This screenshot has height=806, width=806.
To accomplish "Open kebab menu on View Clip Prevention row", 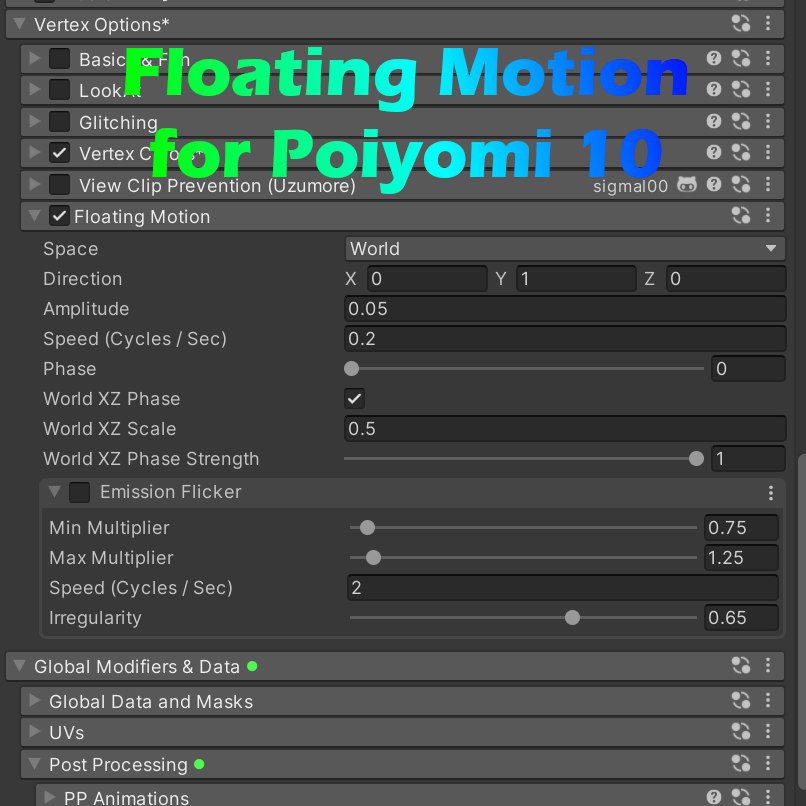I will [767, 184].
